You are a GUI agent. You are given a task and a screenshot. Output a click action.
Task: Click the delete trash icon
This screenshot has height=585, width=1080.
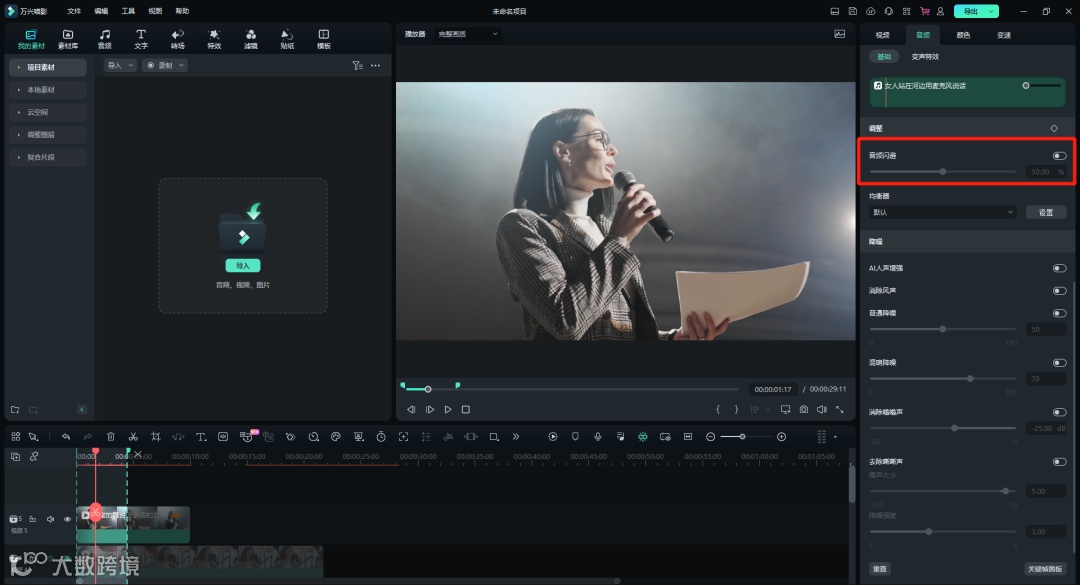pos(111,437)
